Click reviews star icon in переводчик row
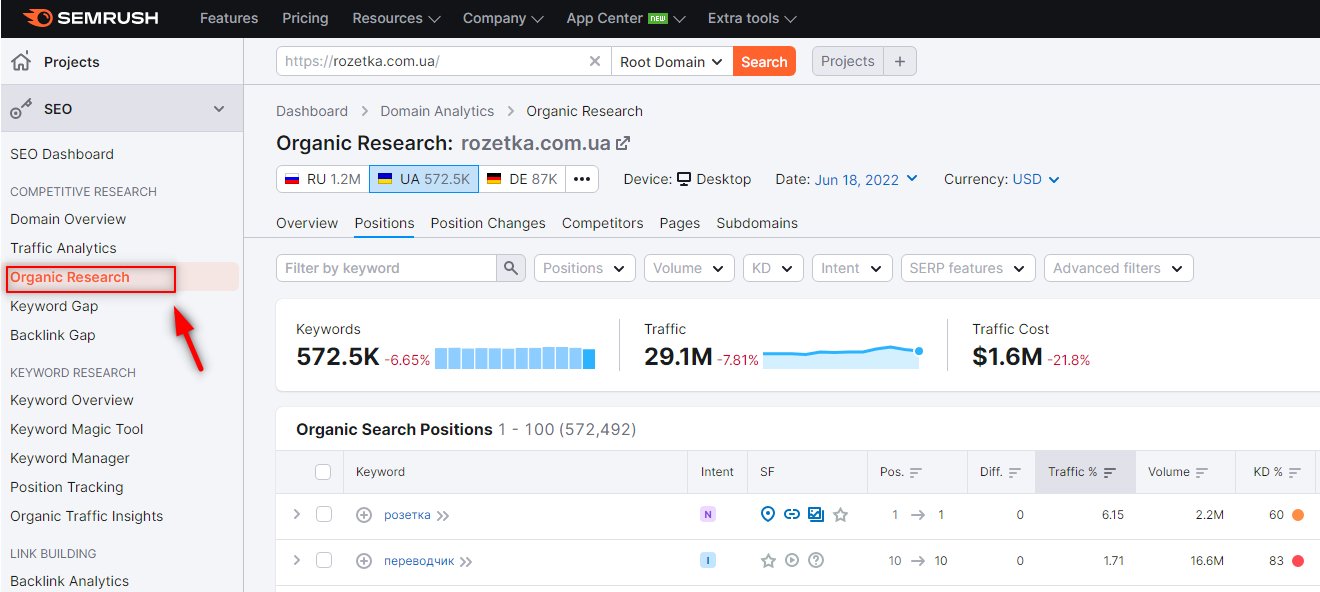 [x=768, y=560]
